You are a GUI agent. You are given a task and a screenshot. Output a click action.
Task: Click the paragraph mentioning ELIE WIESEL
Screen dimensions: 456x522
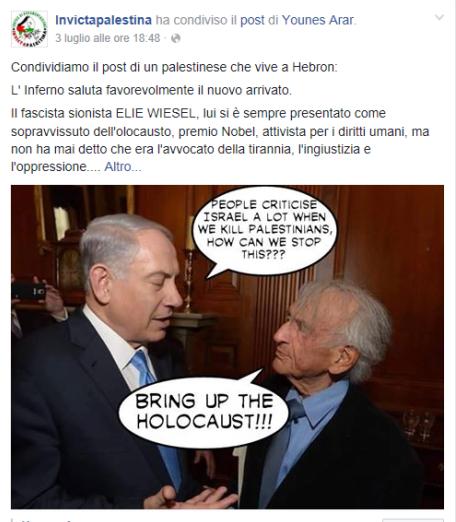(220, 140)
